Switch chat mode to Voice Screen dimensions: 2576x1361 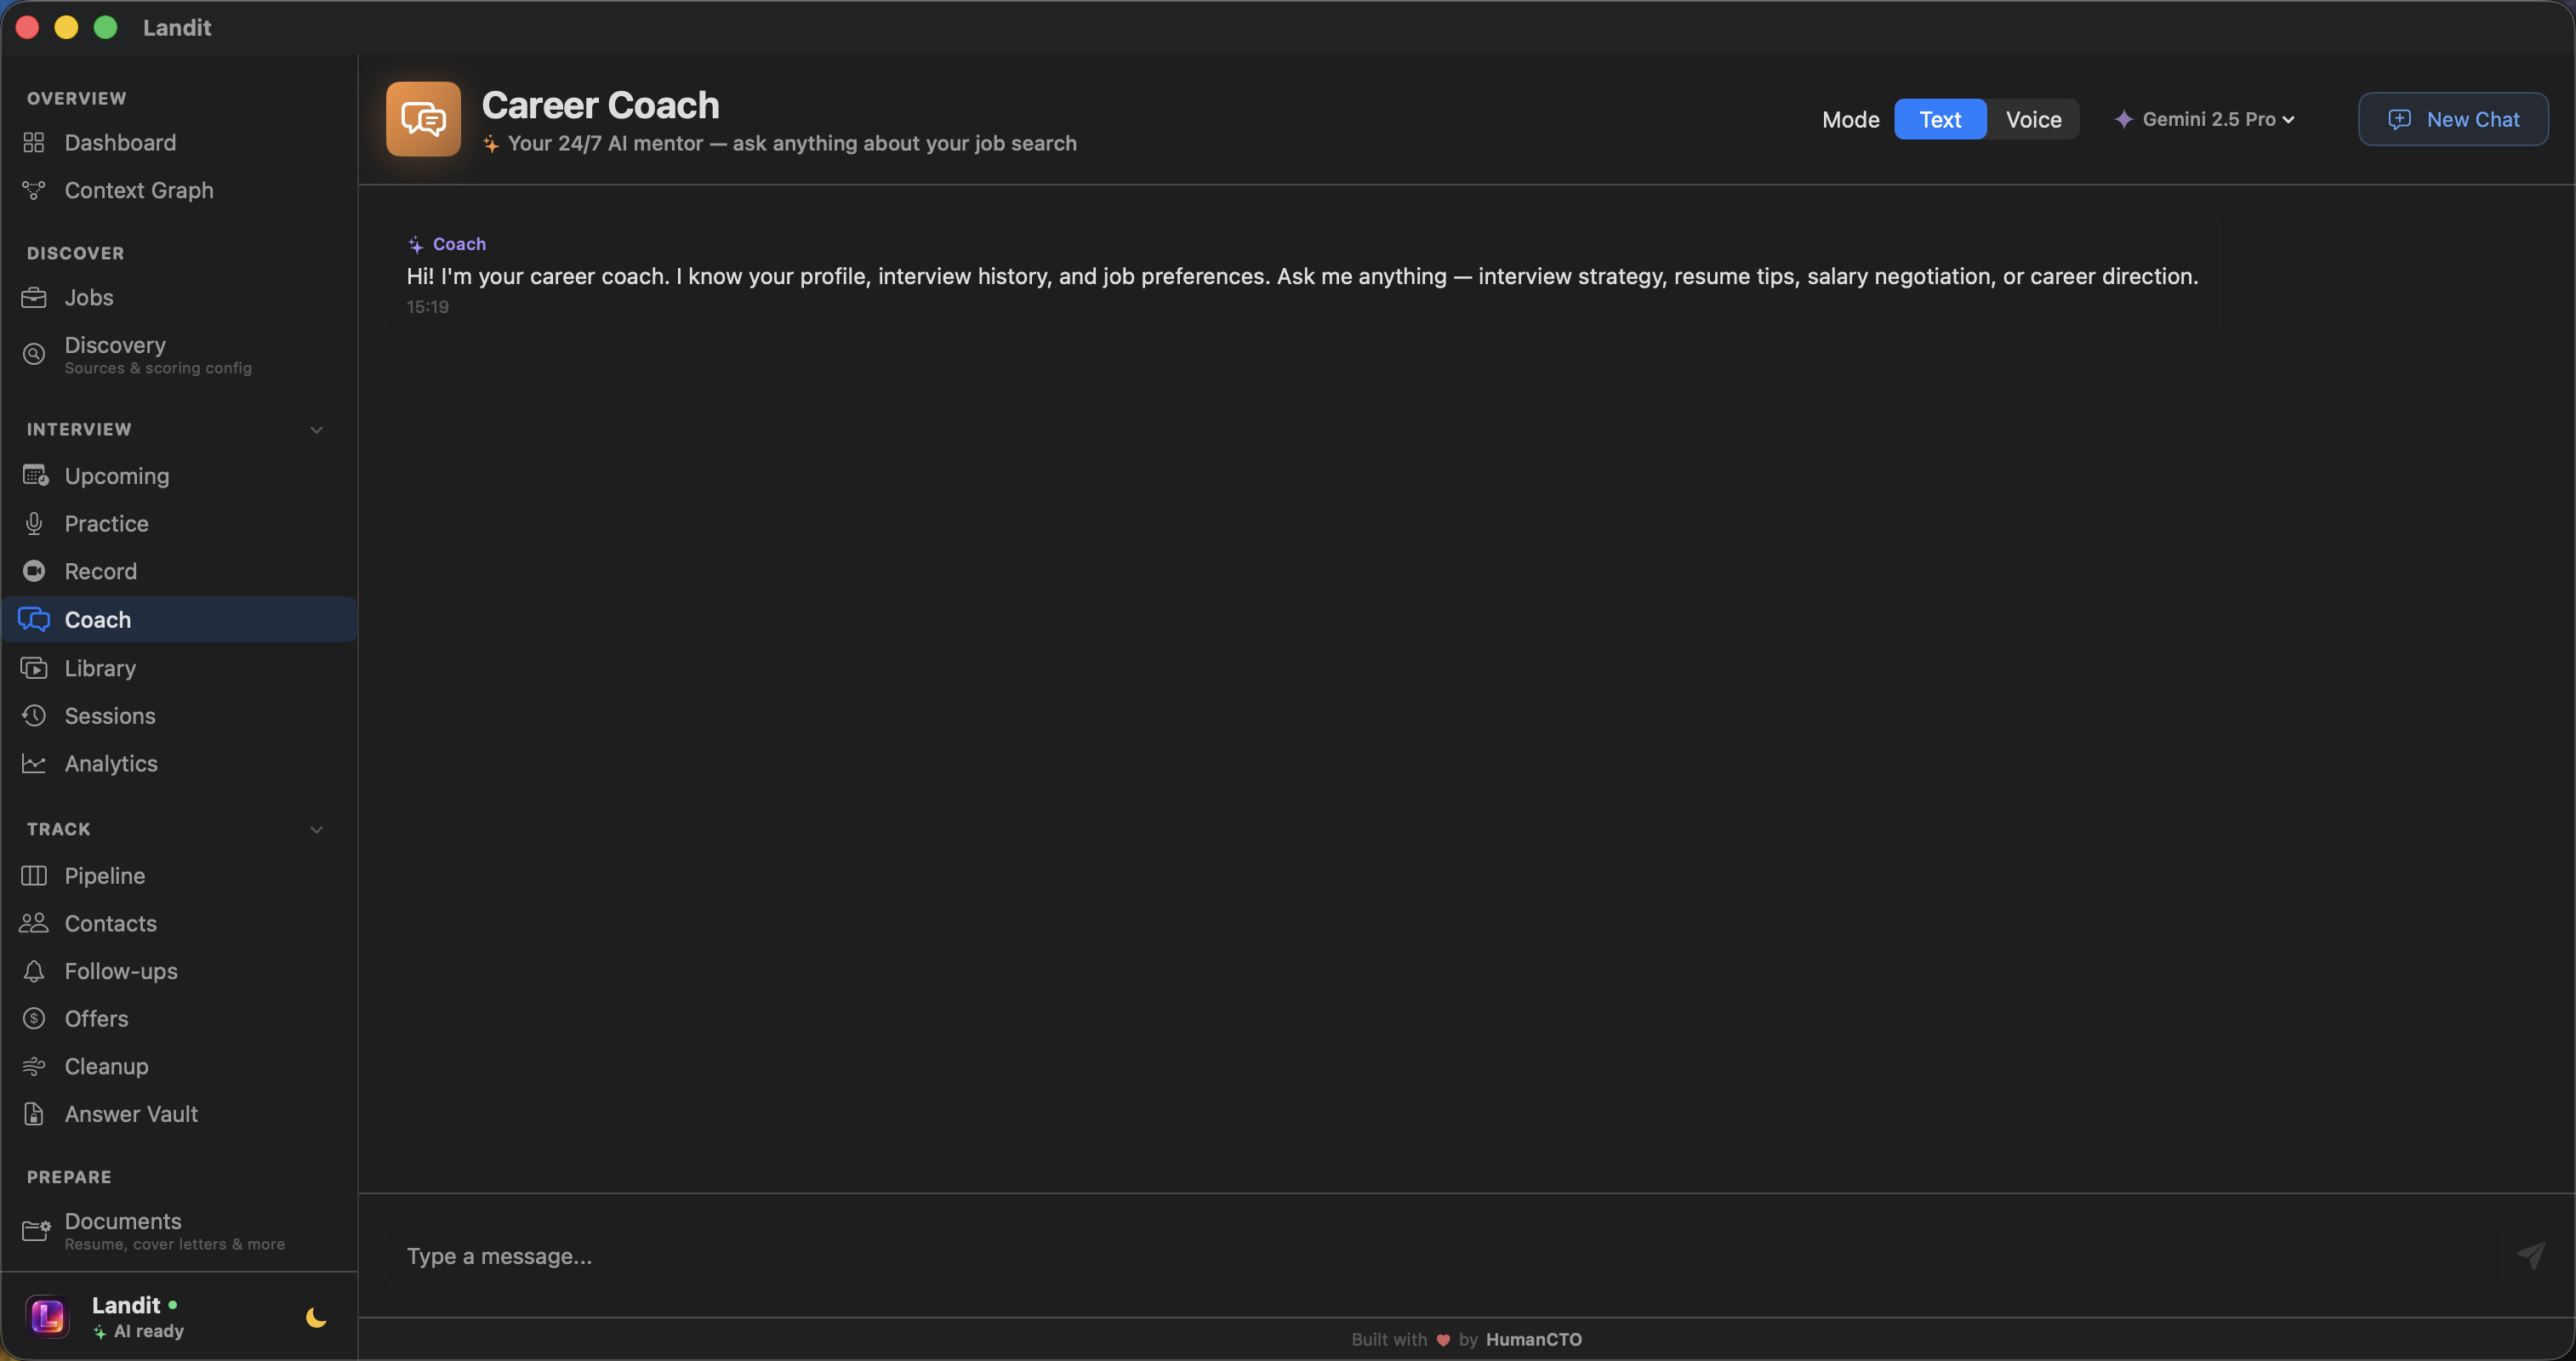coord(2033,119)
